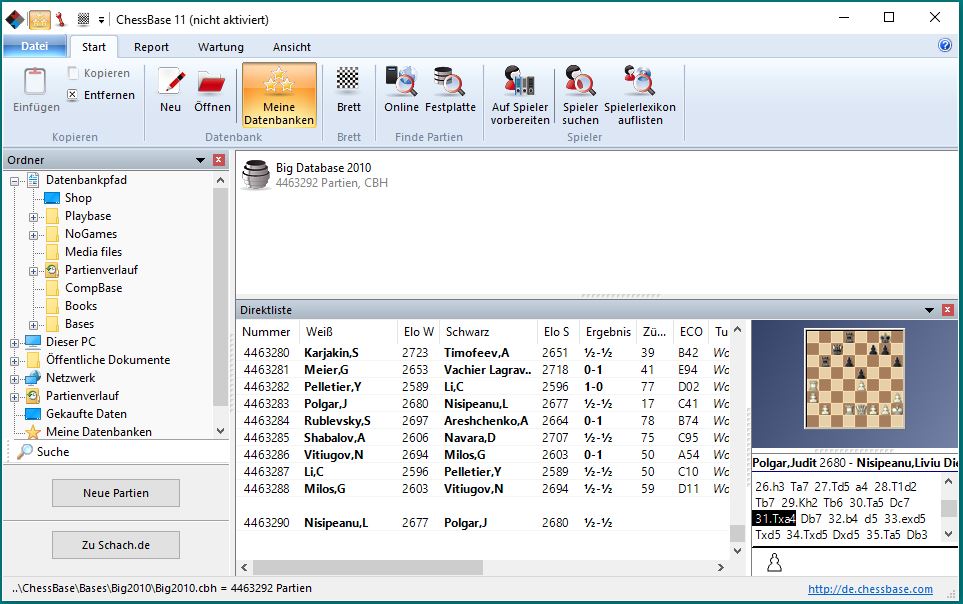This screenshot has width=963, height=604.
Task: Click the Entfernen checkbox icon
Action: (x=73, y=95)
